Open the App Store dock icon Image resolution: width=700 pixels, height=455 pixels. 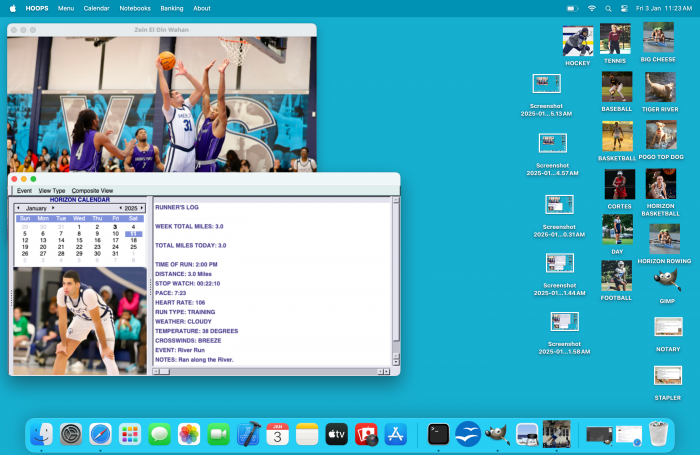(395, 434)
